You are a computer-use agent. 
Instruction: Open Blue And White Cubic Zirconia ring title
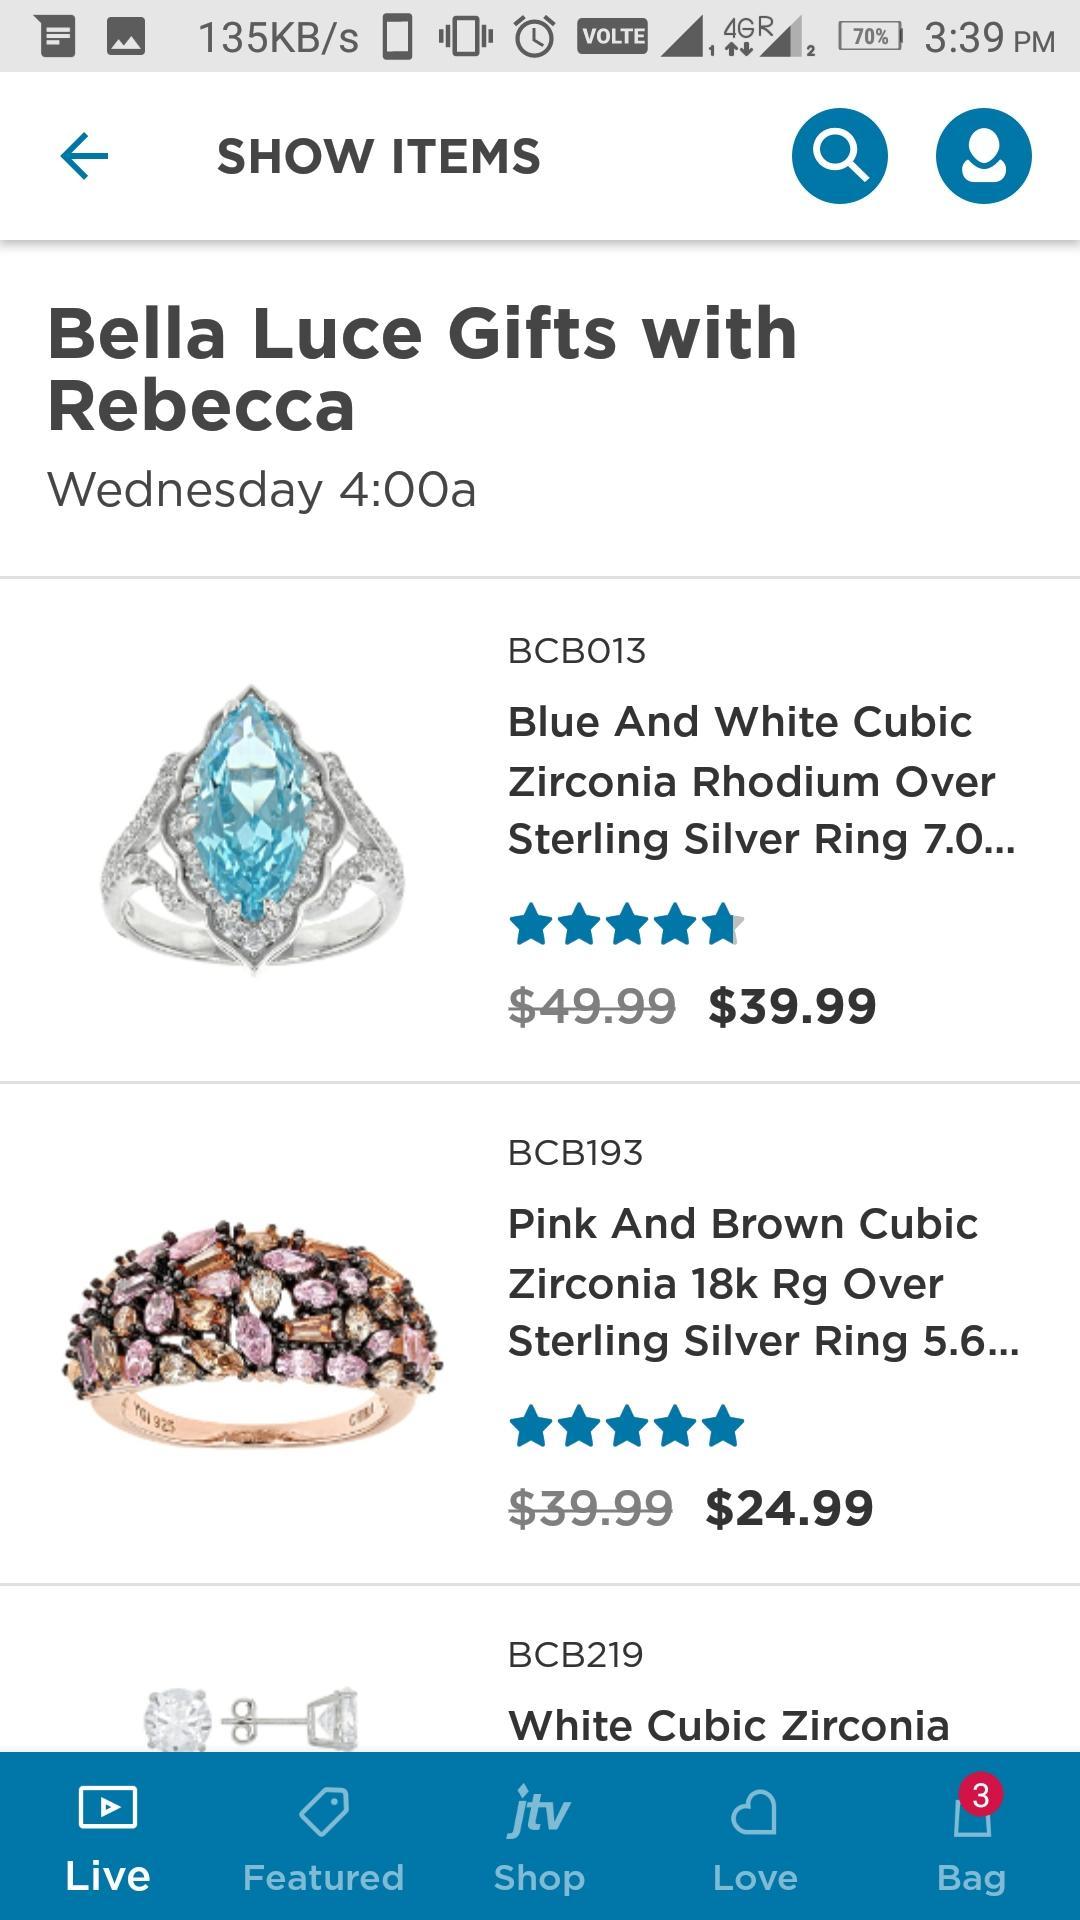coord(760,780)
